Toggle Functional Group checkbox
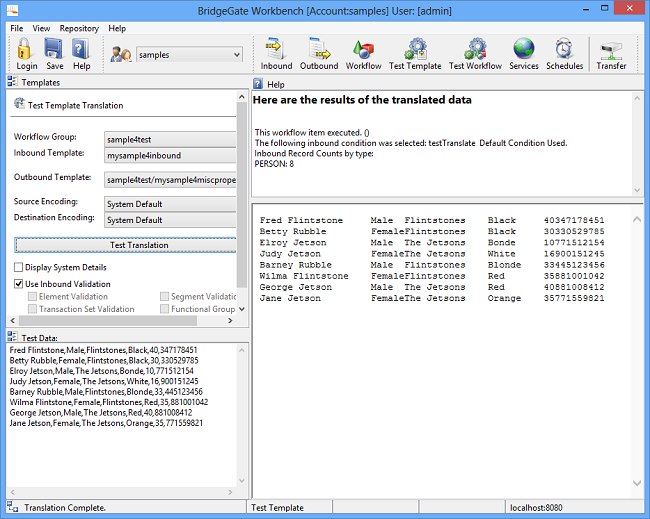Image resolution: width=650 pixels, height=519 pixels. 165,309
